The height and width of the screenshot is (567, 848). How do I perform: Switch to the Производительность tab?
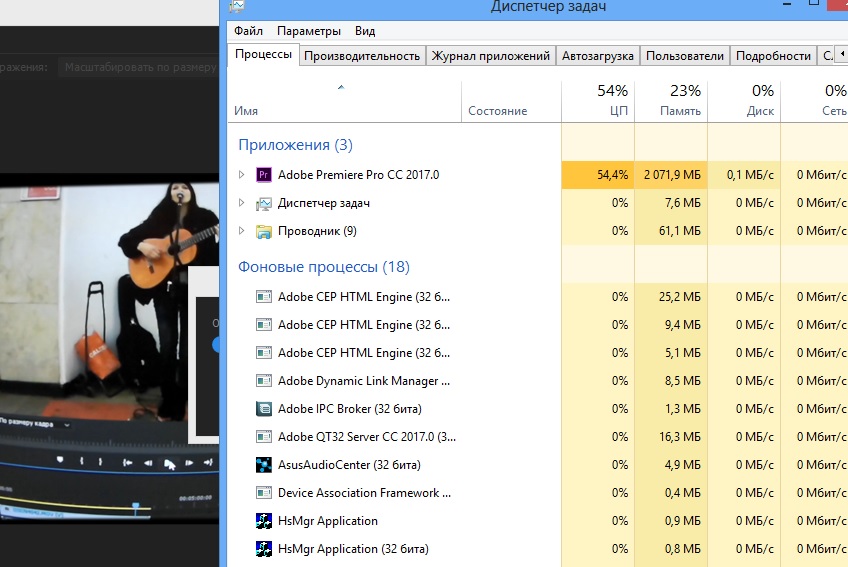[x=362, y=56]
